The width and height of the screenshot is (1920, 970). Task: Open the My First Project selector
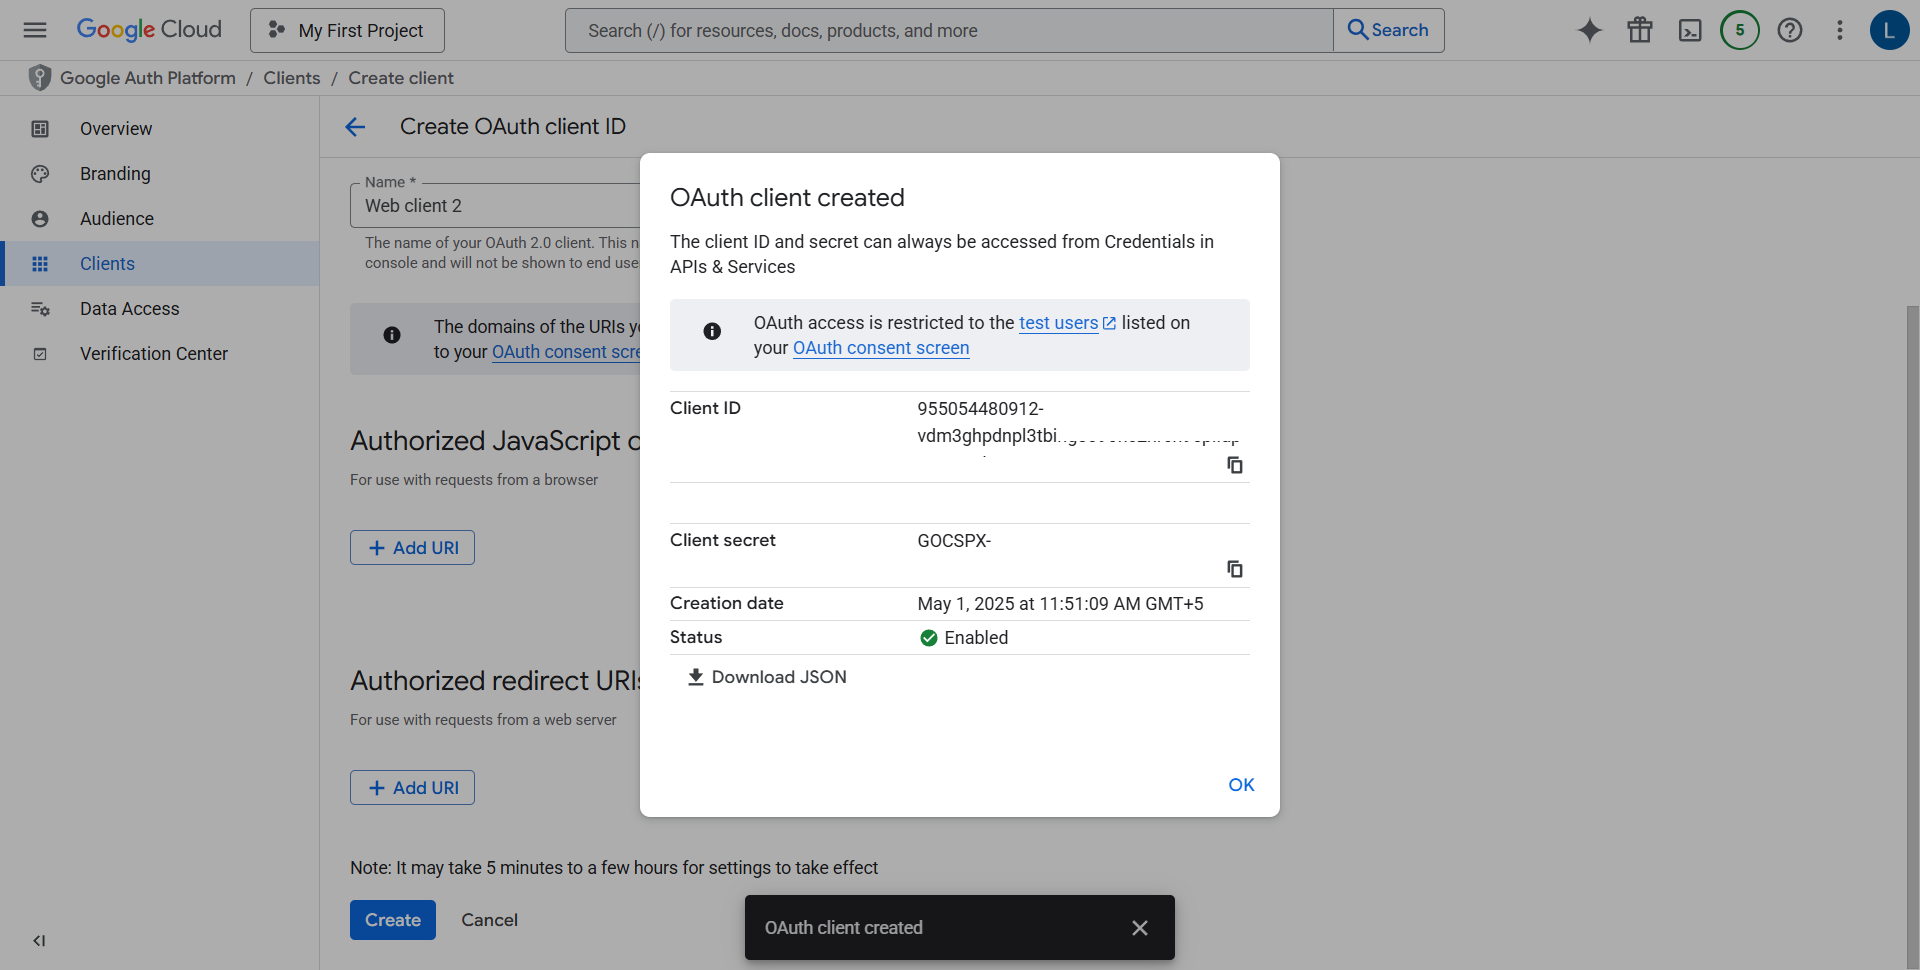(347, 30)
